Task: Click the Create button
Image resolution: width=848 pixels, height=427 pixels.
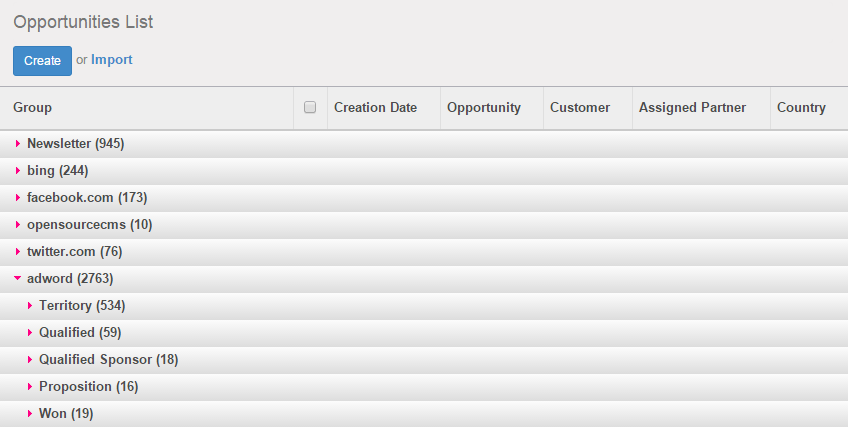Action: coord(42,60)
